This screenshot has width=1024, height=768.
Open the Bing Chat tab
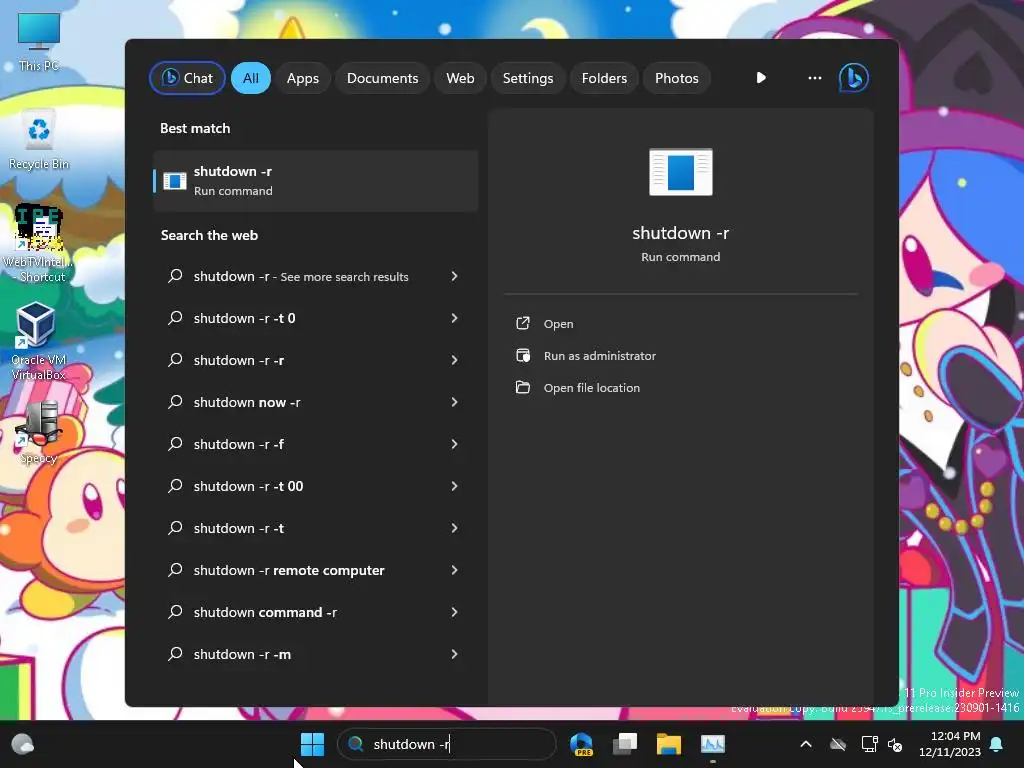187,78
